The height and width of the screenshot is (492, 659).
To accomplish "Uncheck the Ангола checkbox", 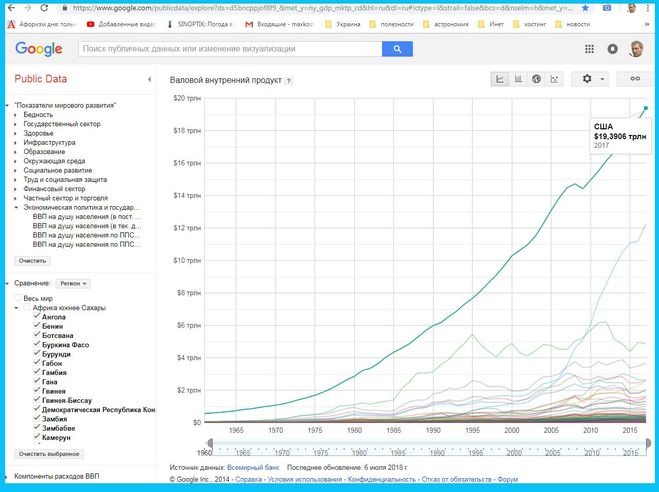I will 37,317.
